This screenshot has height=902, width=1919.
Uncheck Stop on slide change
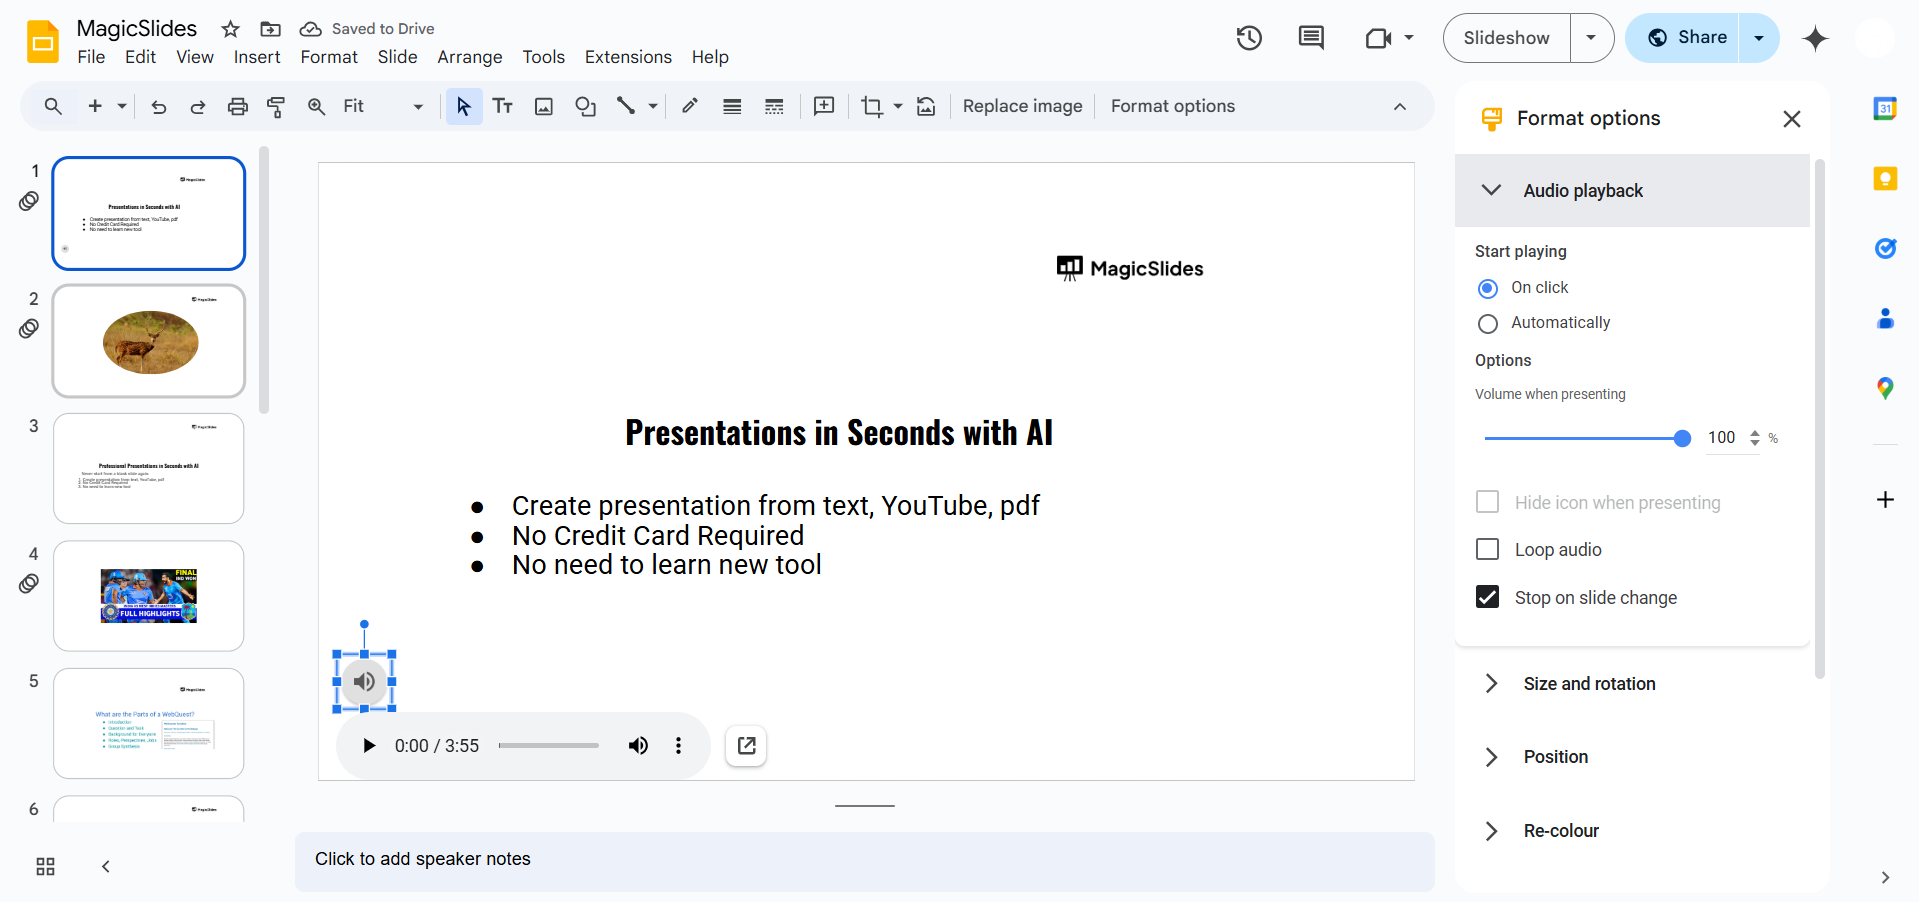click(1488, 598)
